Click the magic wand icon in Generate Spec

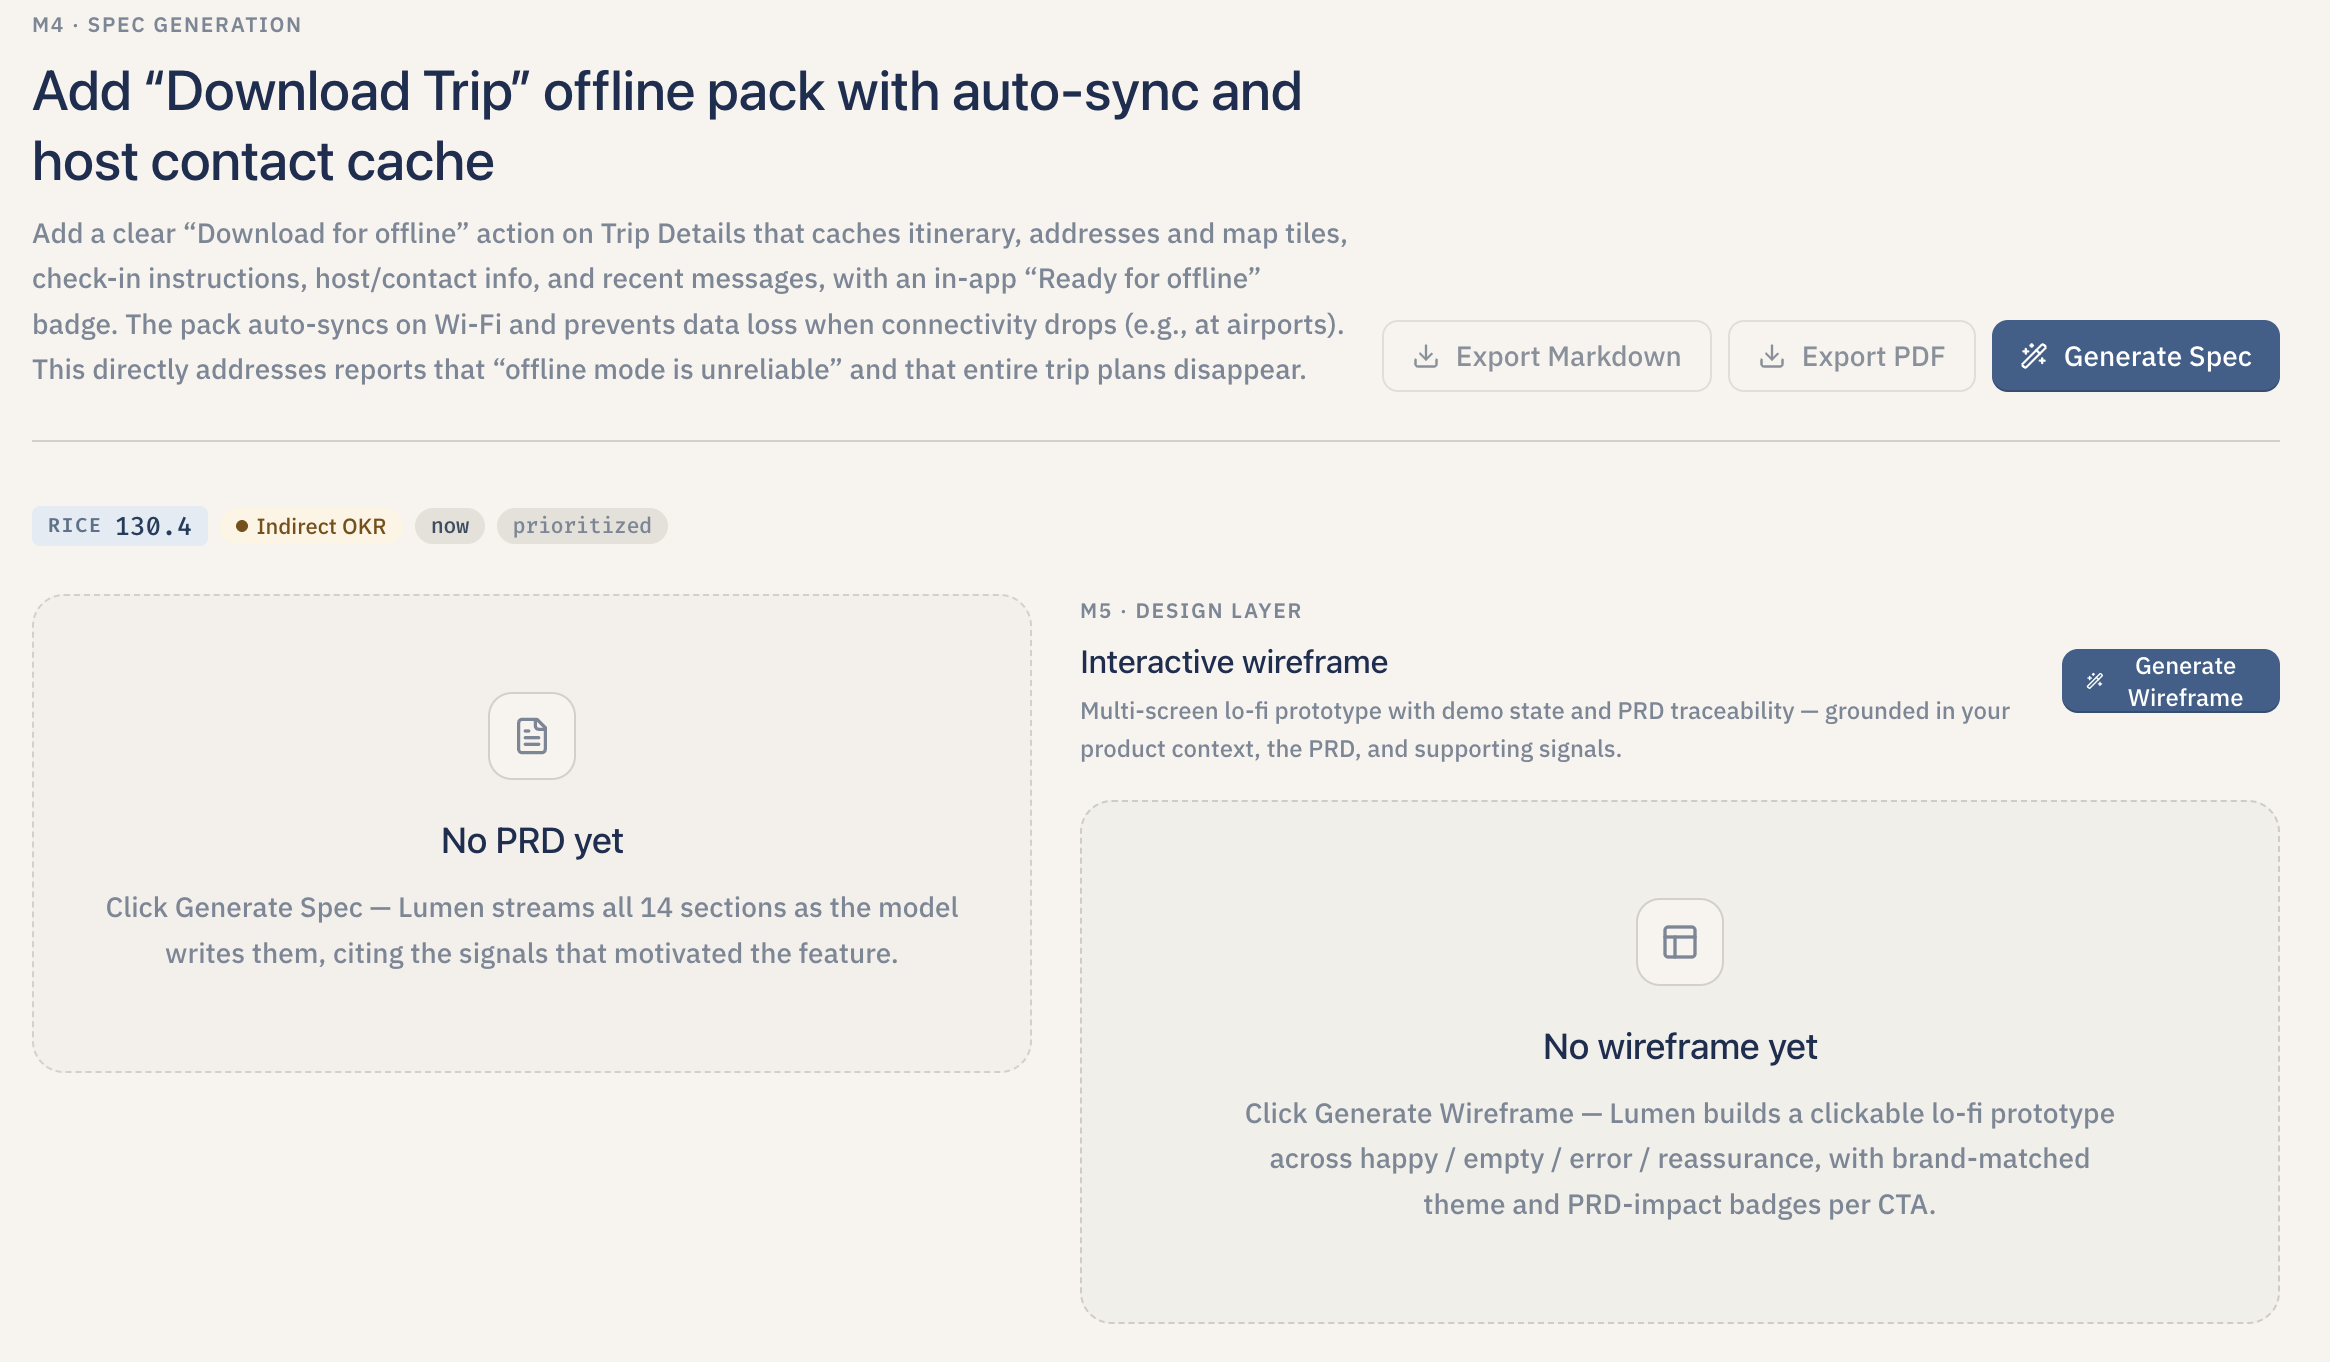click(2034, 356)
